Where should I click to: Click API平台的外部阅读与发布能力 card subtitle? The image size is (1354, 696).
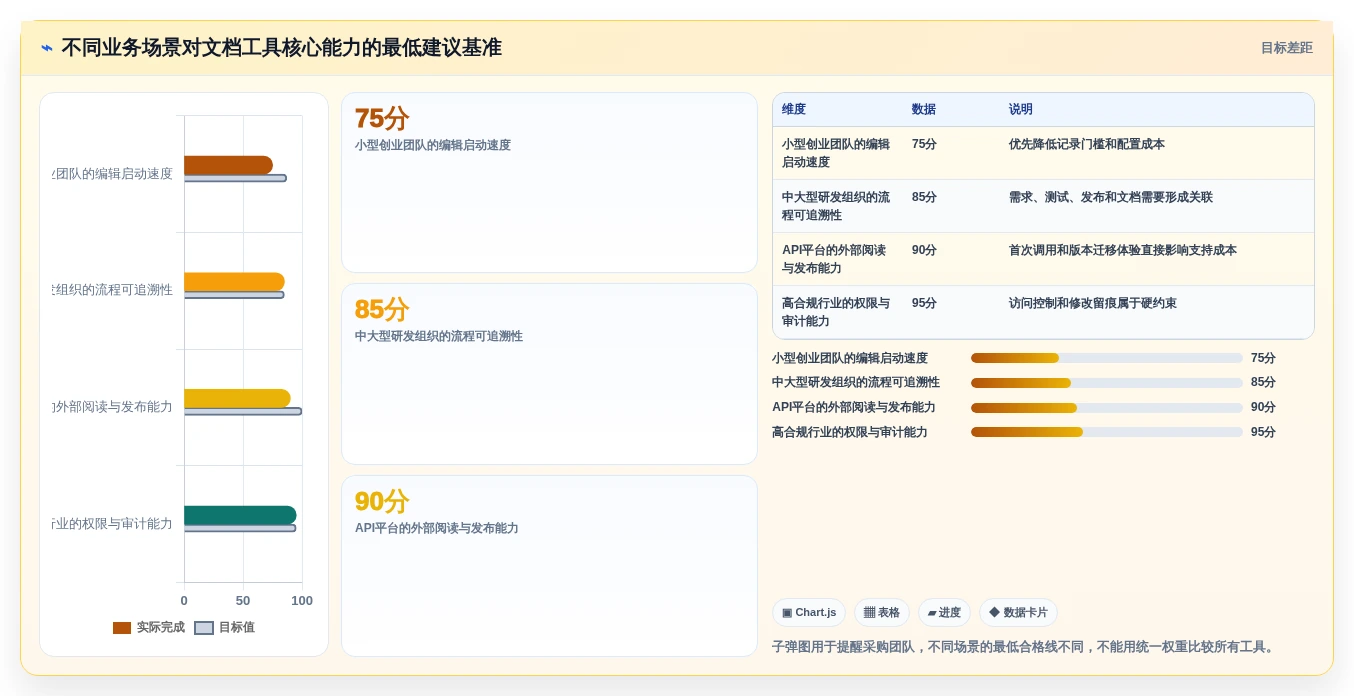pyautogui.click(x=437, y=528)
